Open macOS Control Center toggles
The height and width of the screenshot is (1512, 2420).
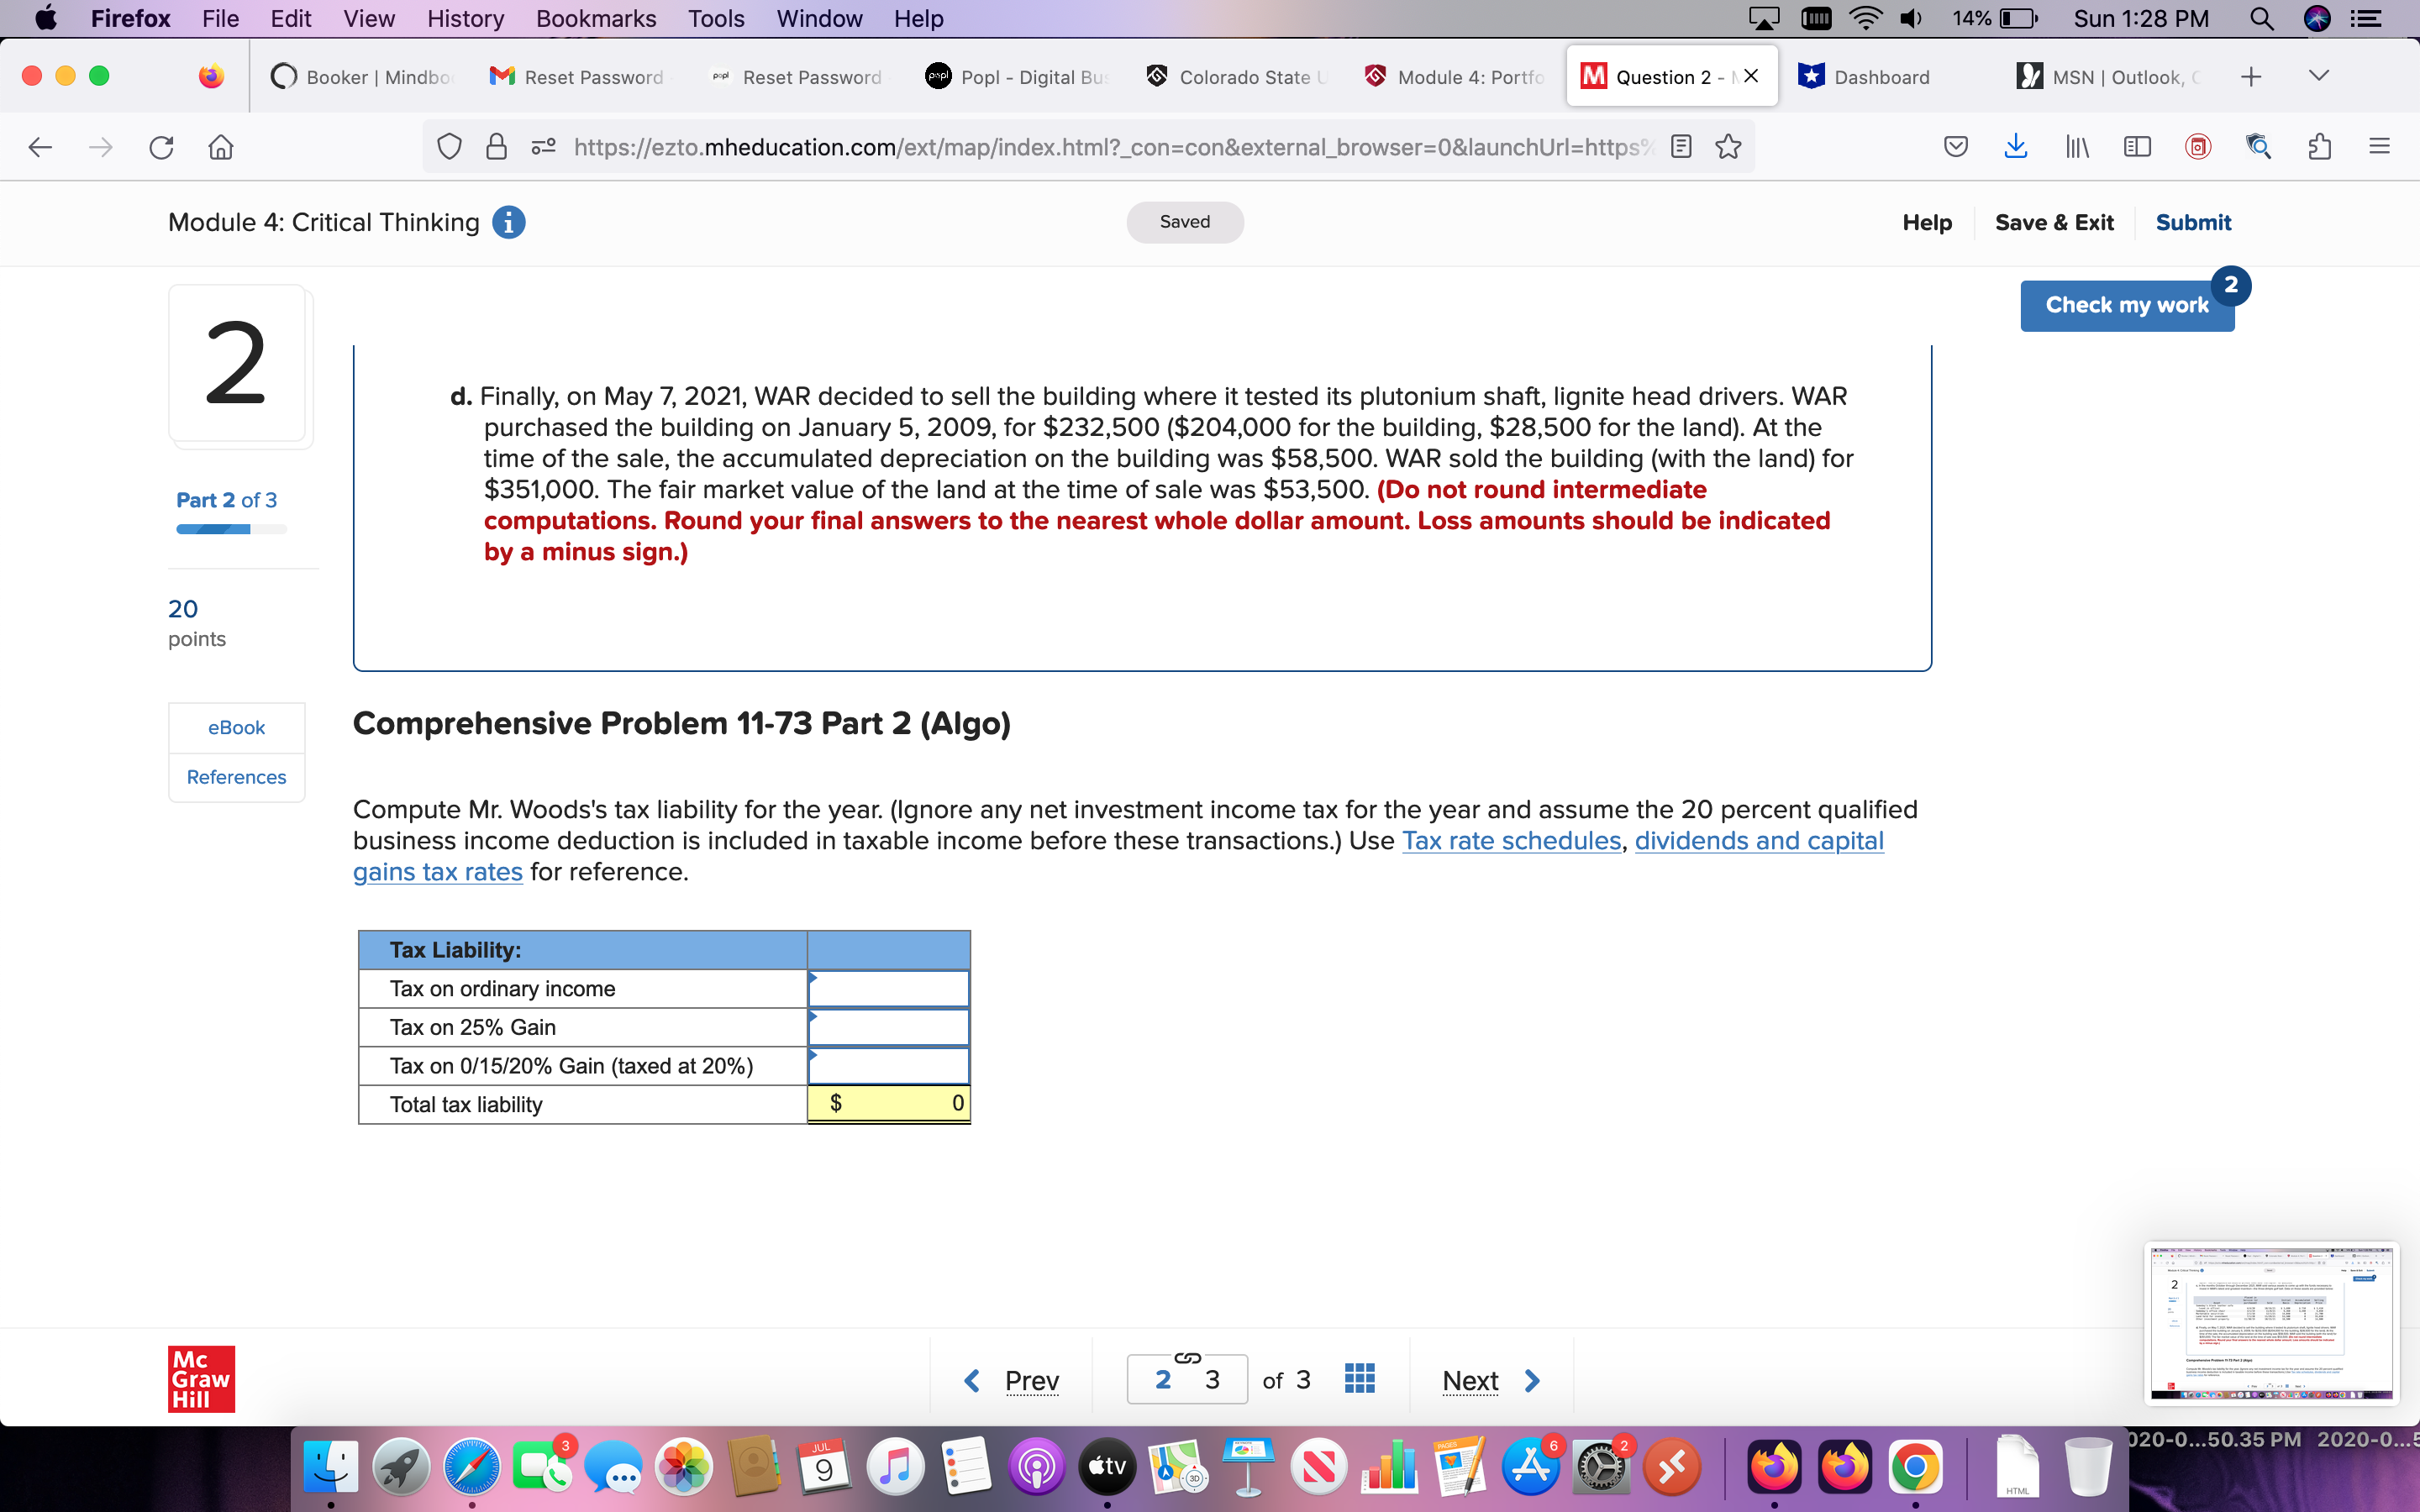tap(2366, 19)
